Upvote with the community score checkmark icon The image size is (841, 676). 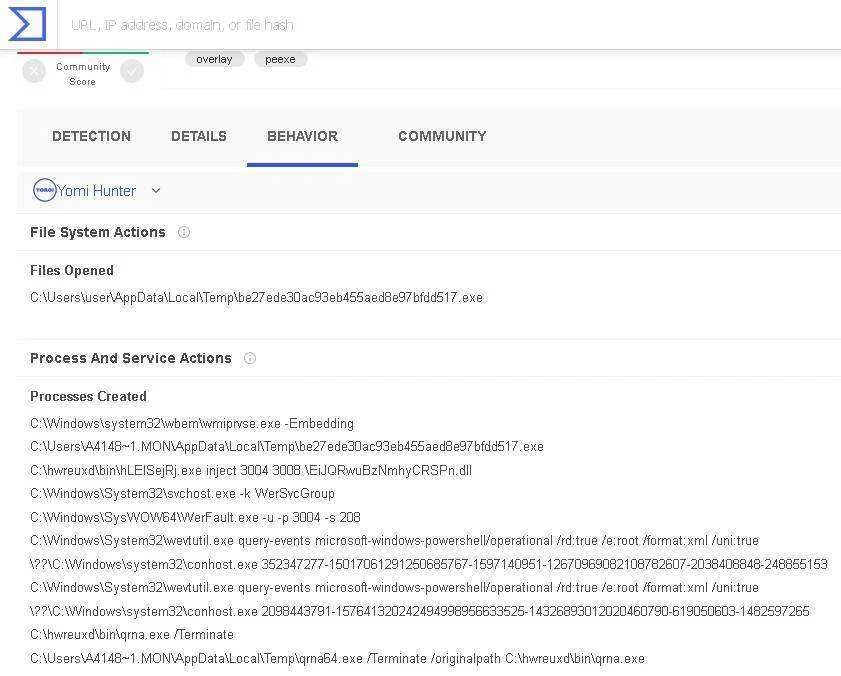tap(132, 71)
